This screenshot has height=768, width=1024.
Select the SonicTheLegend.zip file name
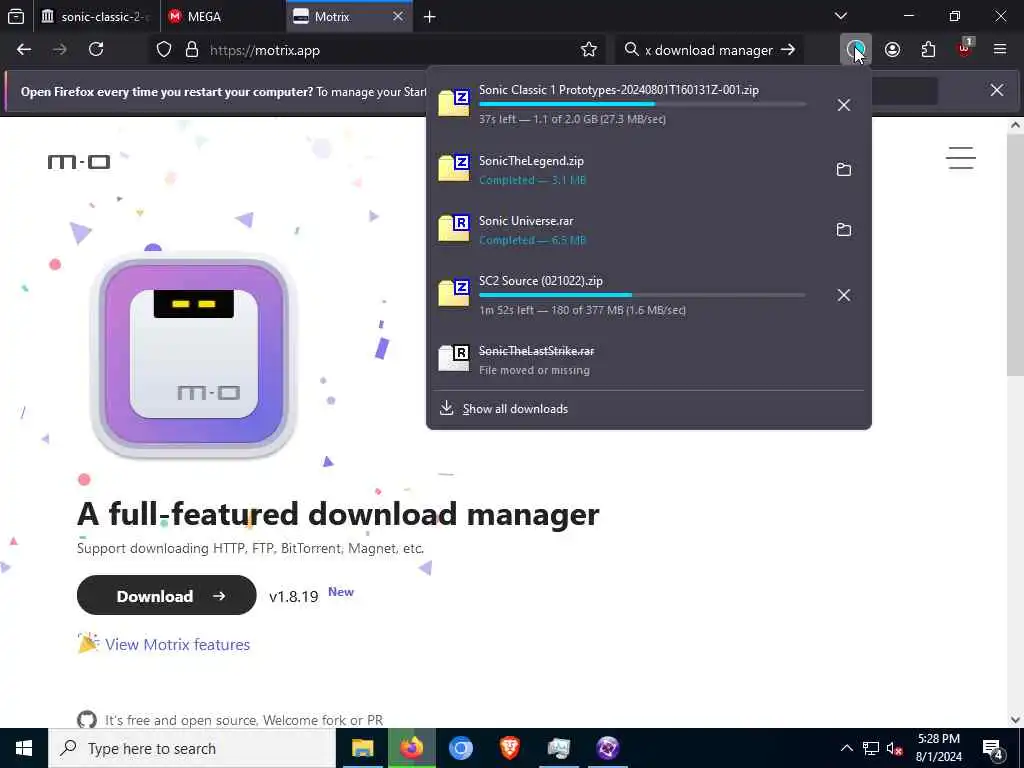click(532, 161)
